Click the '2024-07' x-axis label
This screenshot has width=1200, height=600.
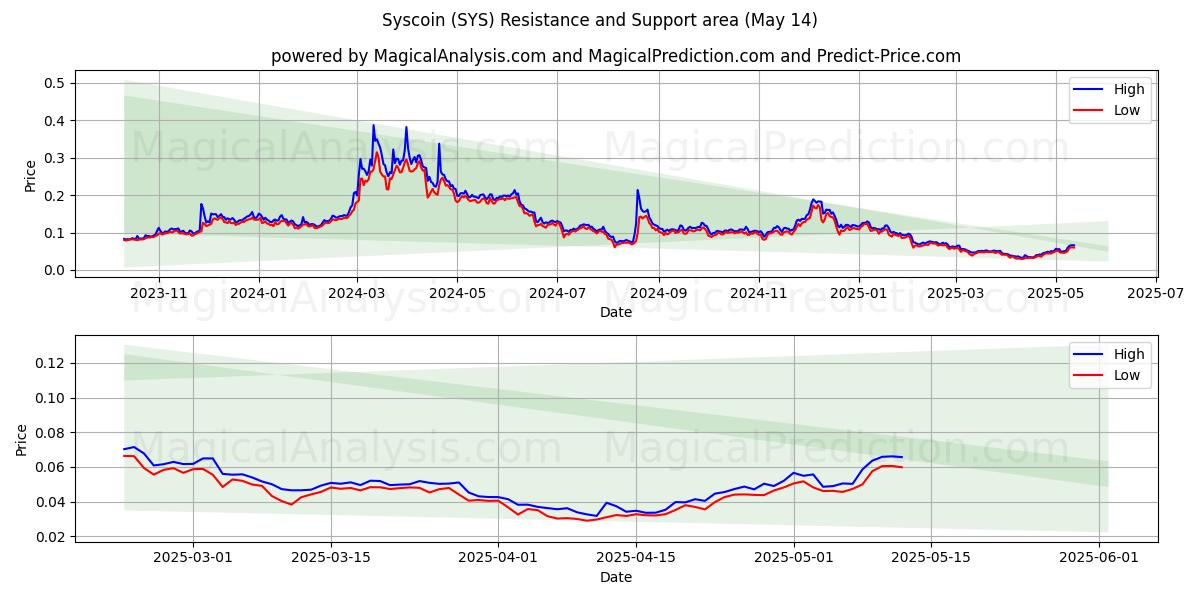coord(557,294)
